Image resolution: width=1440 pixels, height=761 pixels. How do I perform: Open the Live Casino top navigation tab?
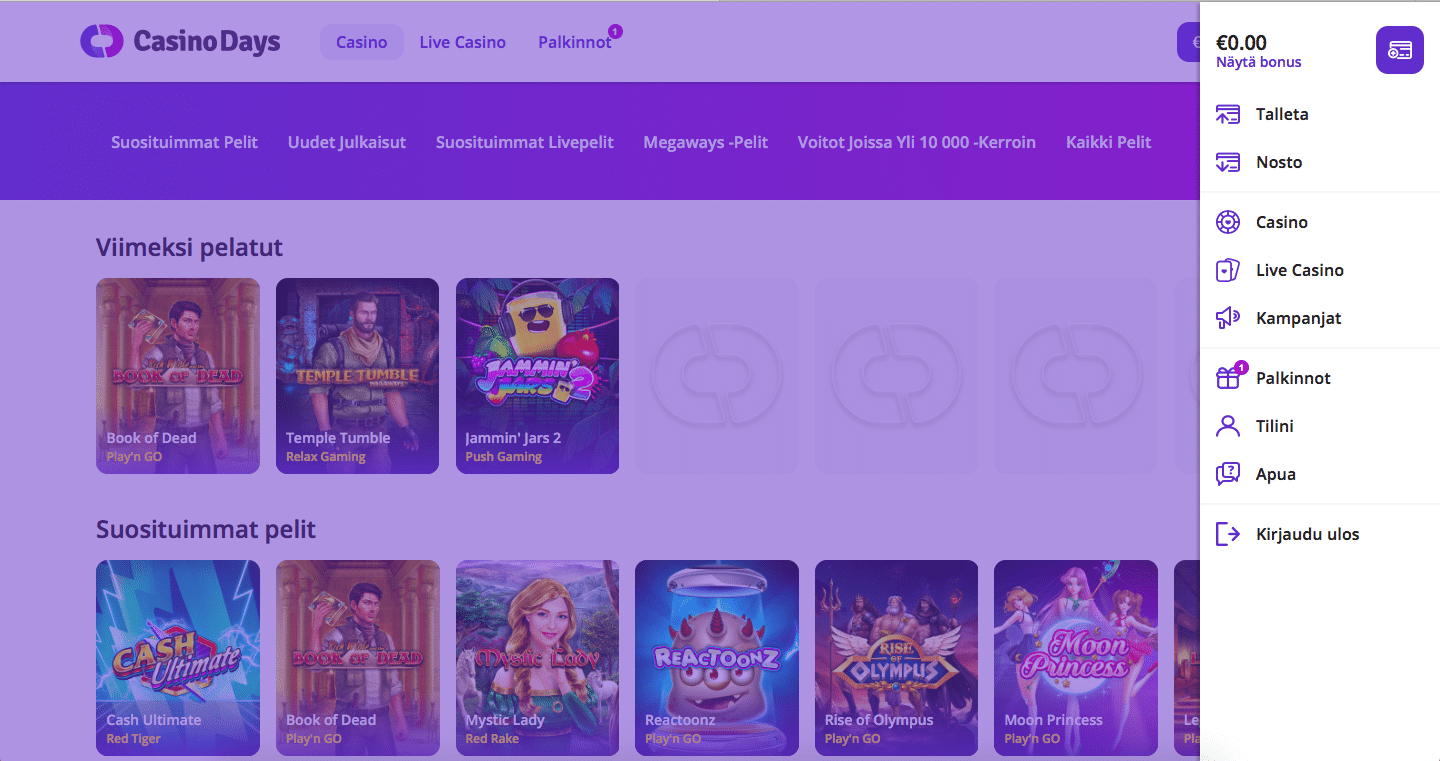[x=463, y=42]
